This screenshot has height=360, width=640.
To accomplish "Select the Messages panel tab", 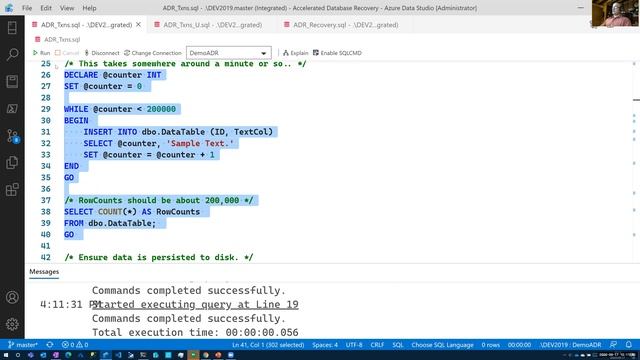I will click(x=44, y=271).
